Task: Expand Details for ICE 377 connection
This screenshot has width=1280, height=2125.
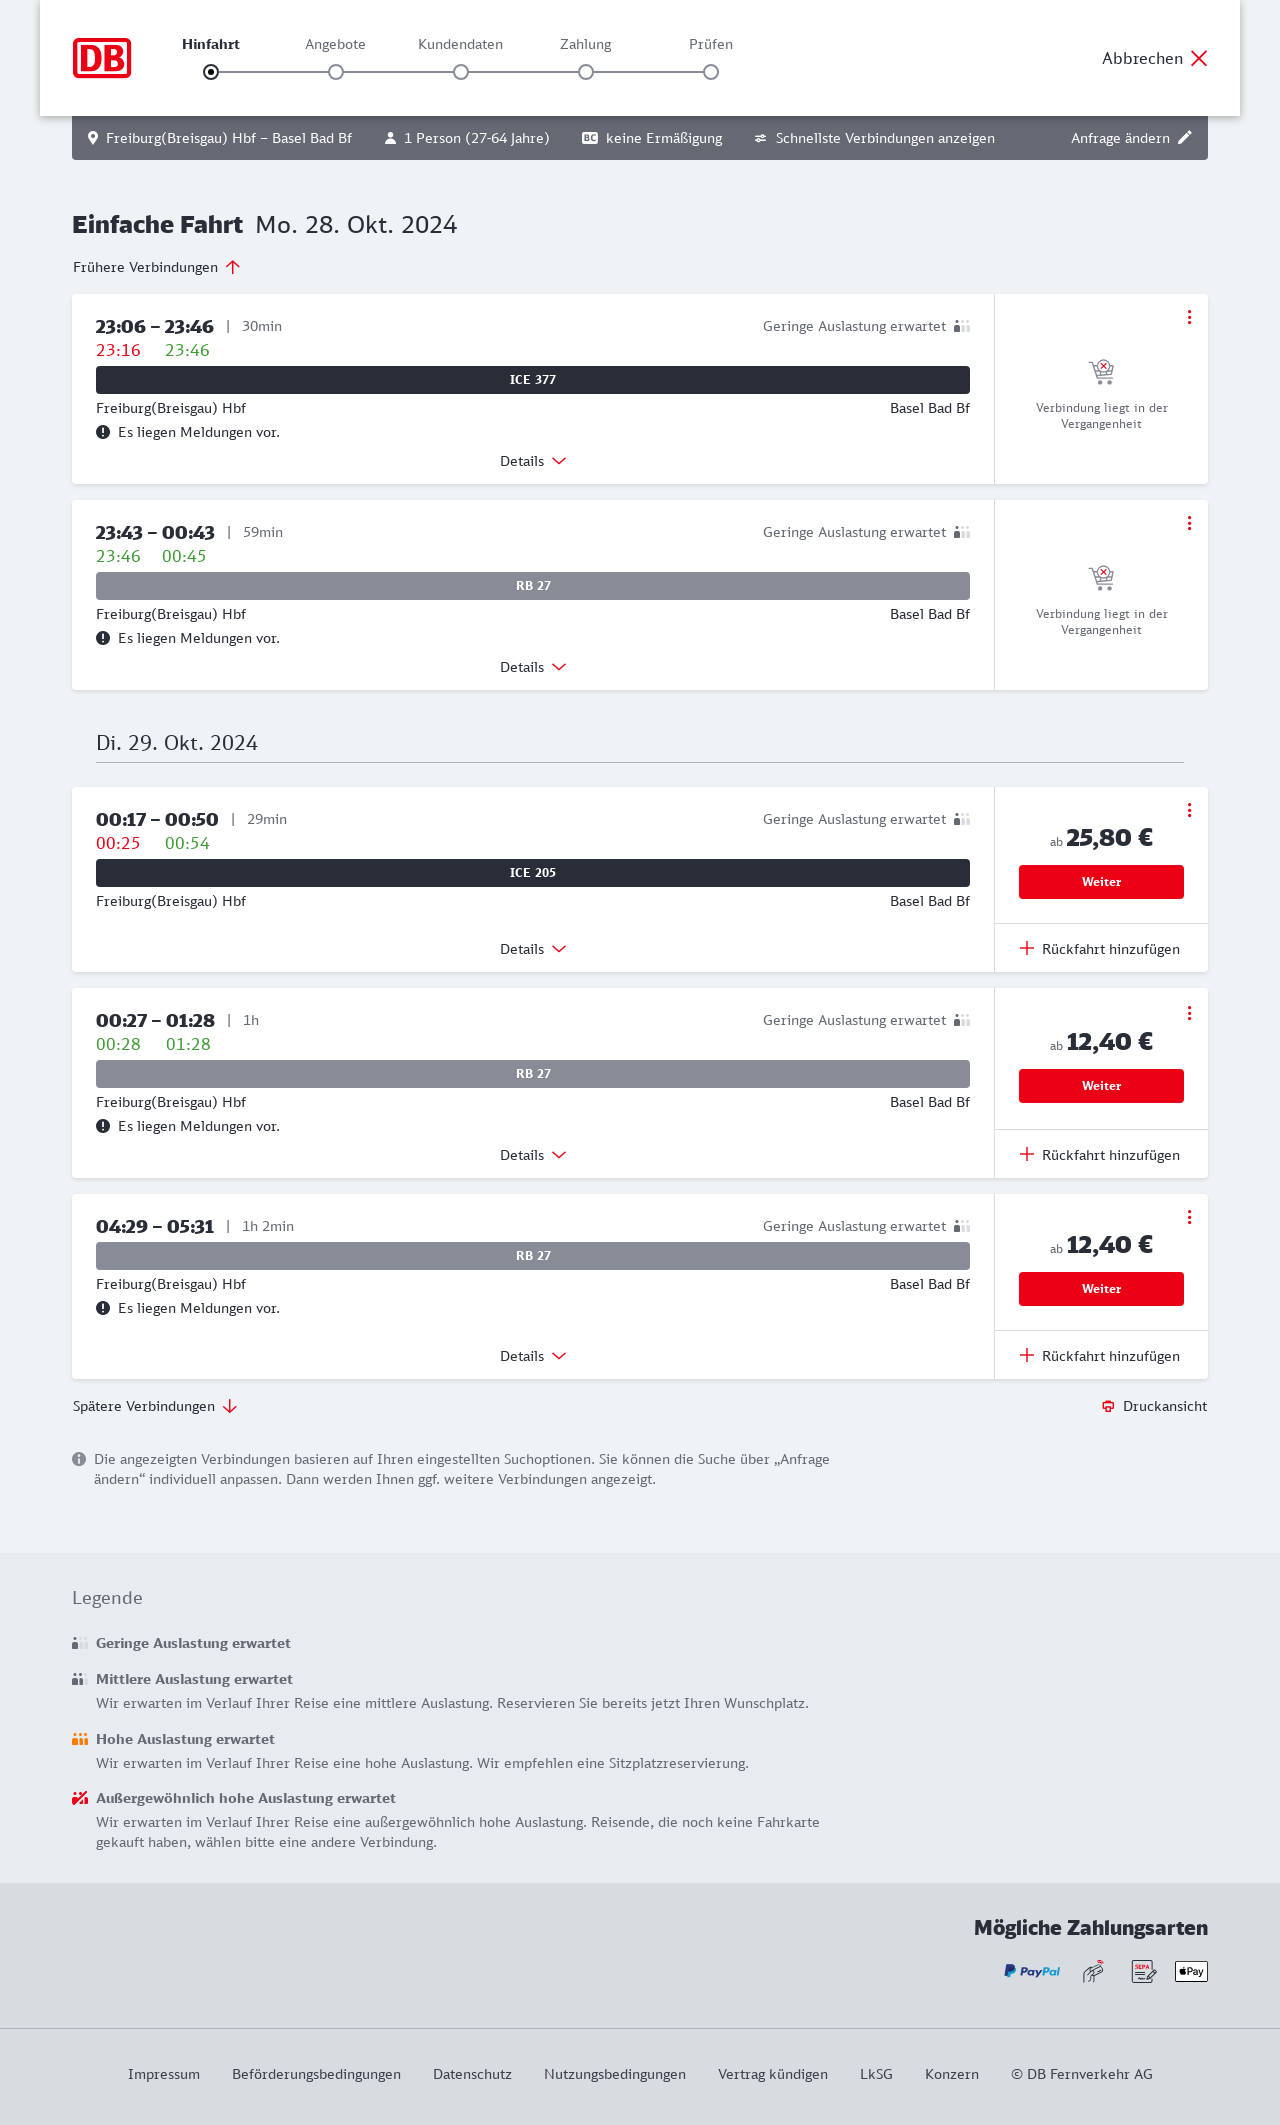Action: [x=533, y=461]
